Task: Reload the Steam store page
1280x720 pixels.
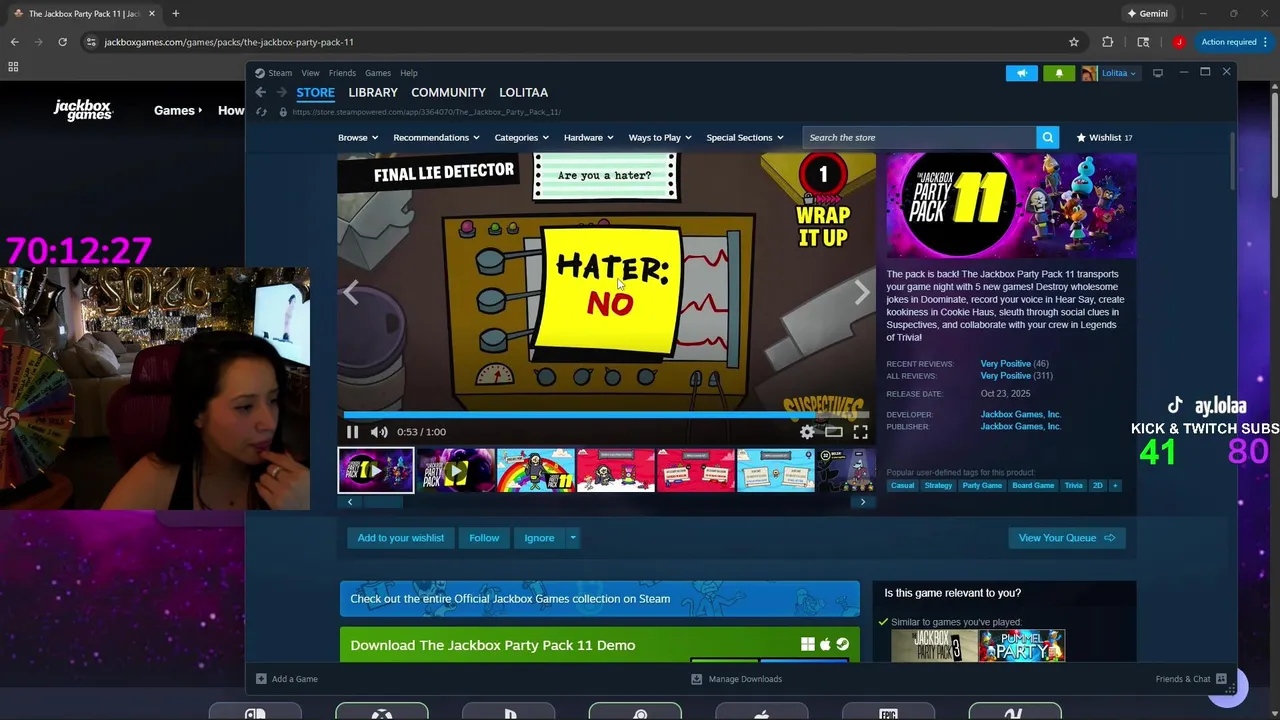Action: coord(261,112)
